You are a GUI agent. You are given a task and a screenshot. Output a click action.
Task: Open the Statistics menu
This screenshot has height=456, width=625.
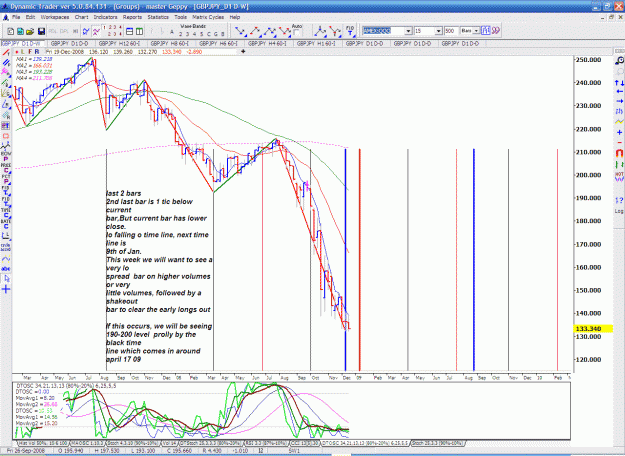coord(158,17)
